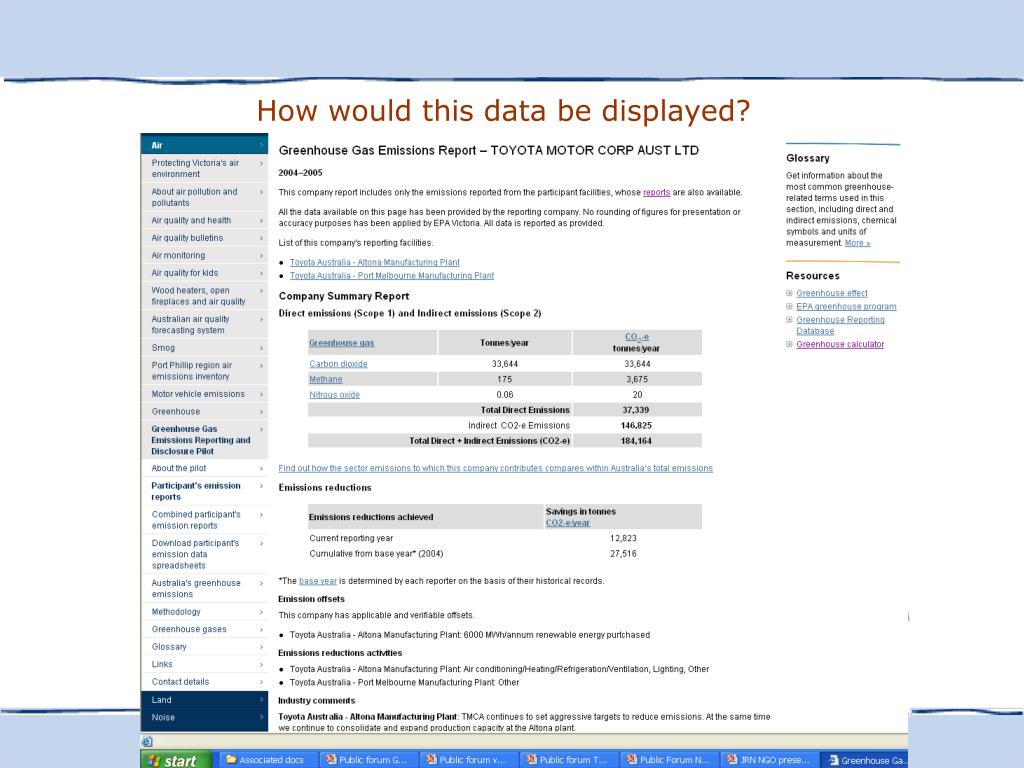1024x768 pixels.
Task: Open Greenhouse Reporting Database link
Action: [x=840, y=325]
